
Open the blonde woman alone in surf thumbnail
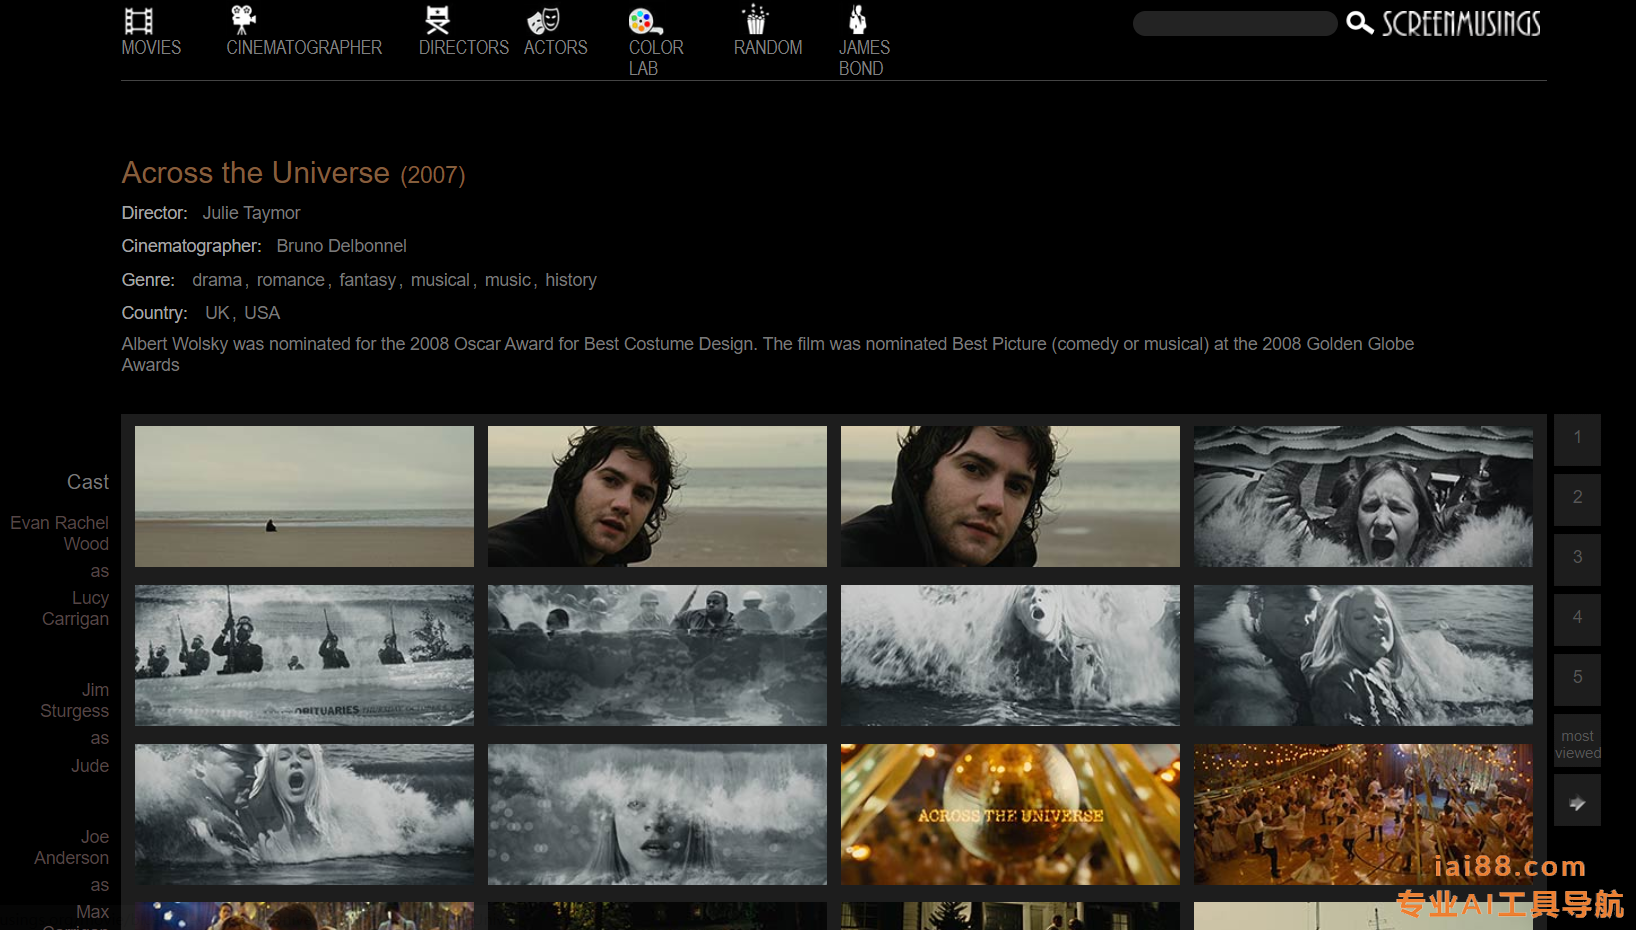(x=1010, y=655)
